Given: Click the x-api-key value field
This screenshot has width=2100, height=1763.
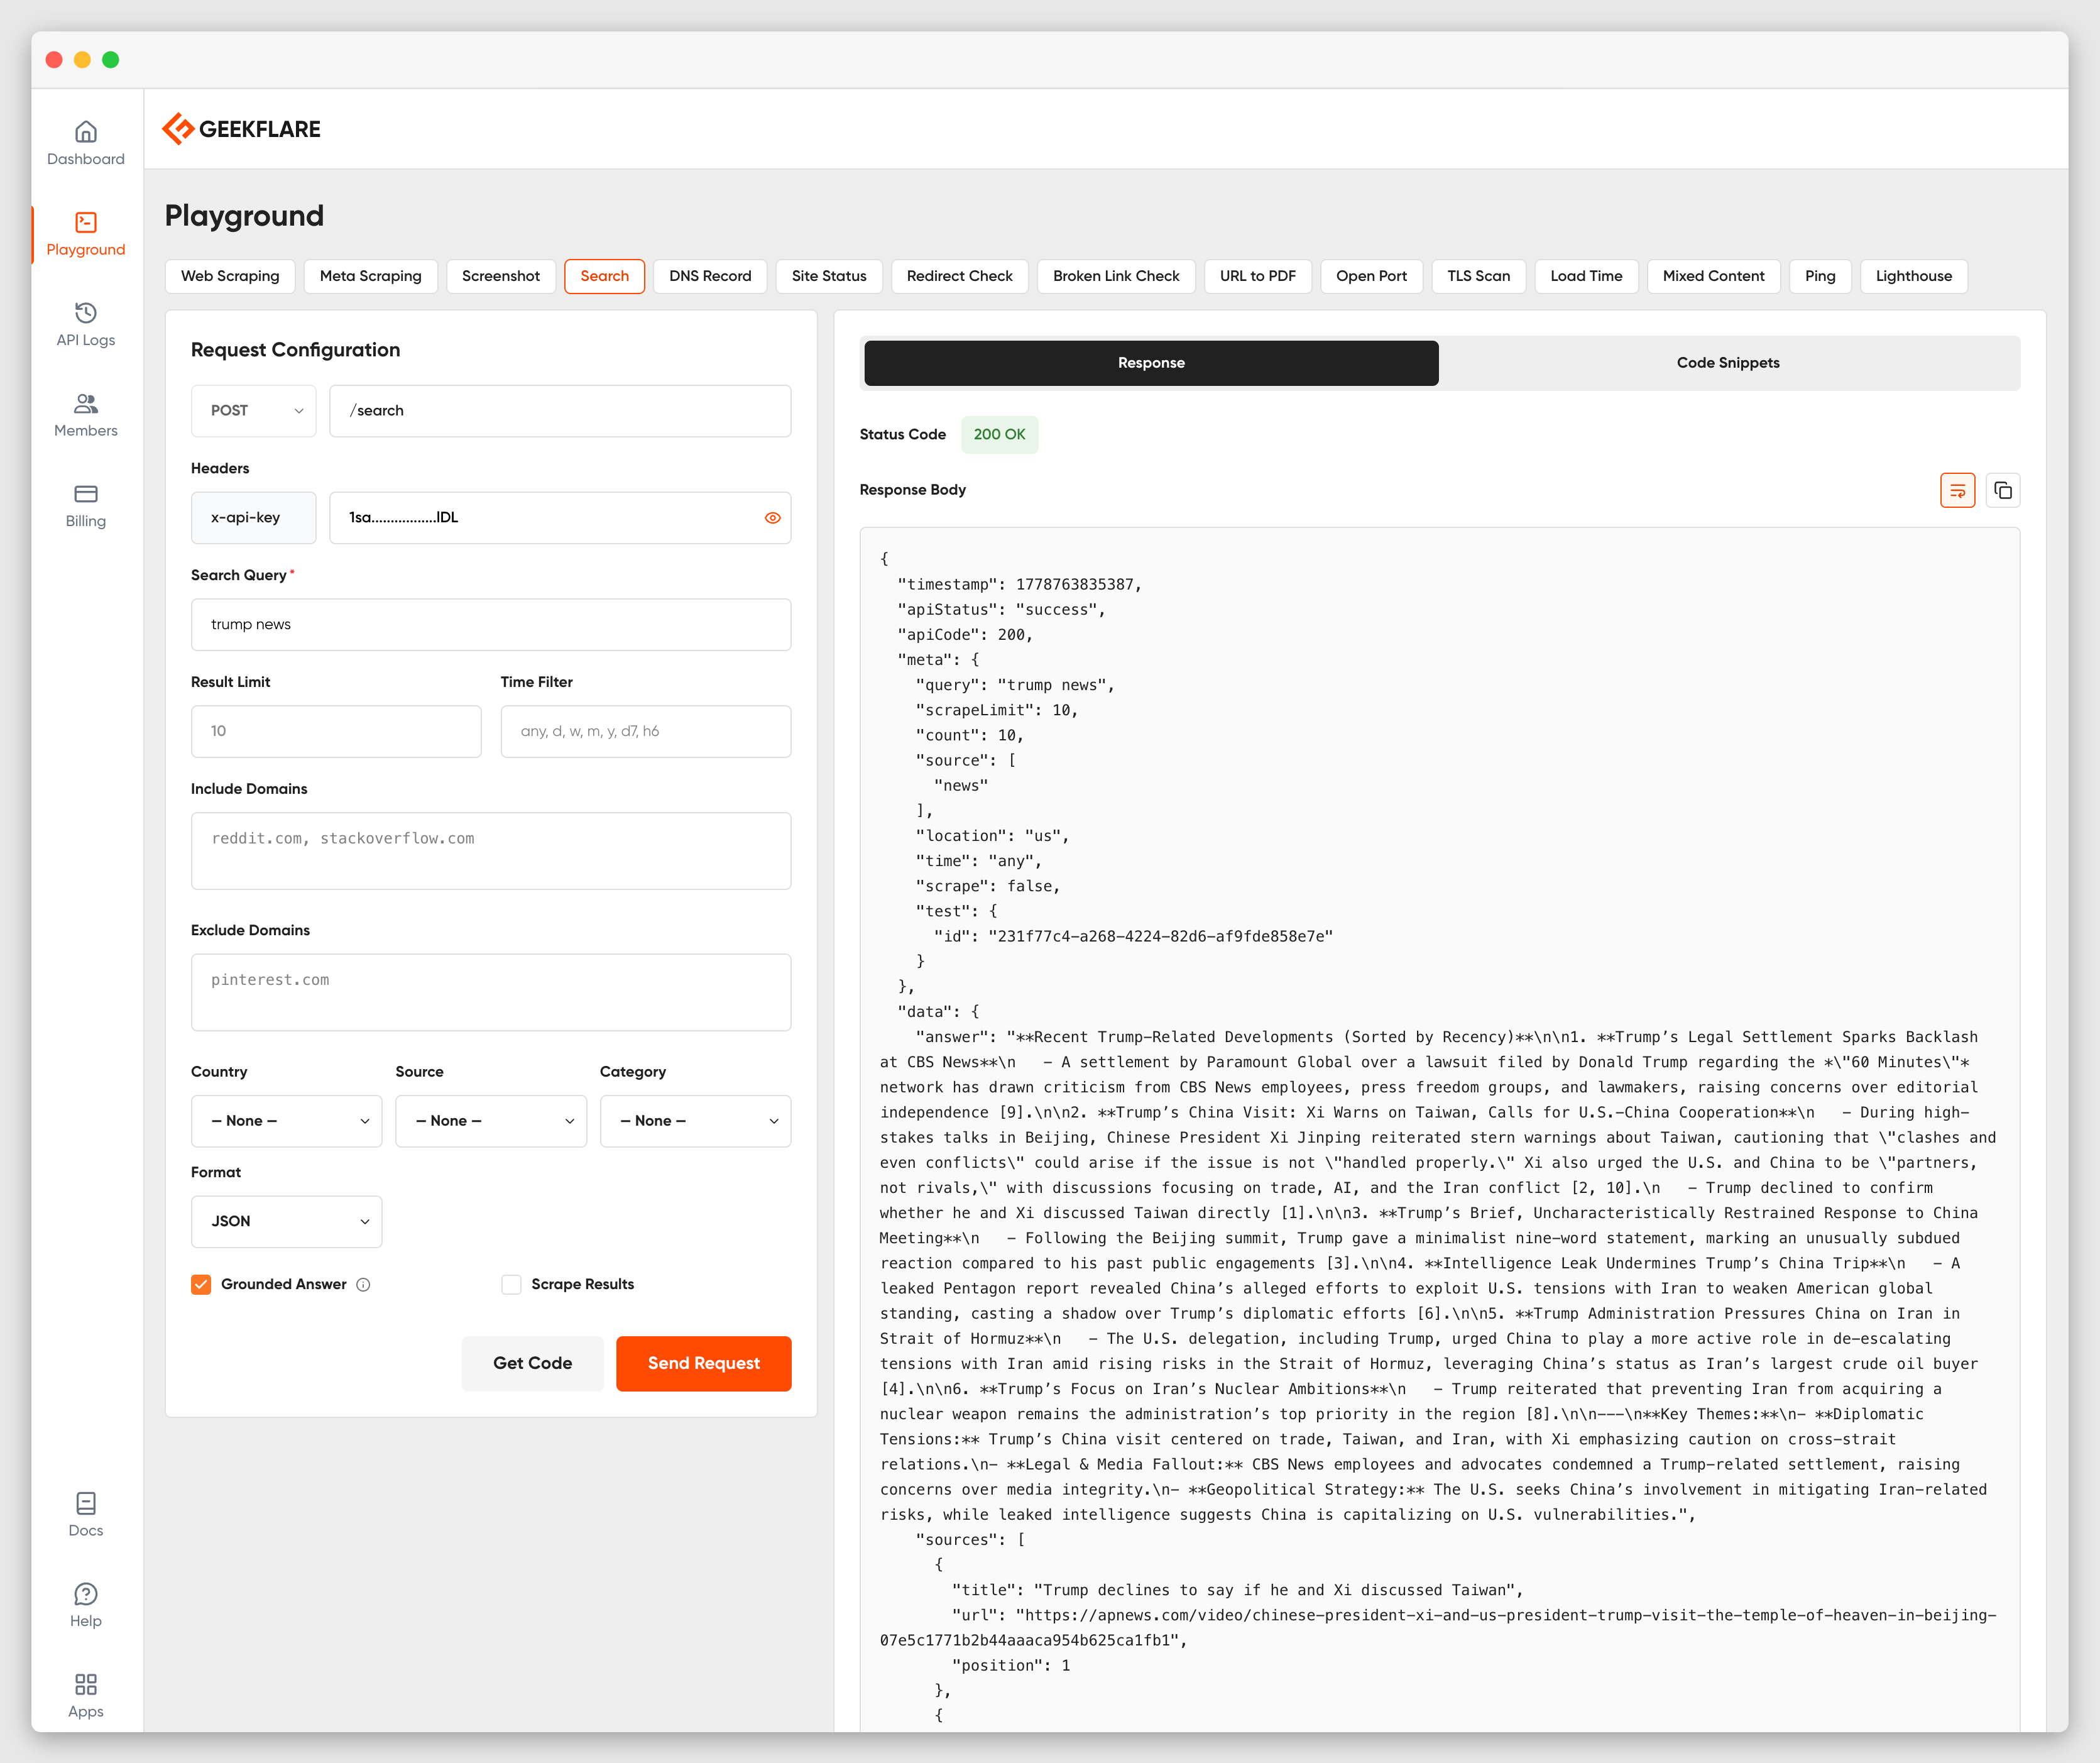Looking at the screenshot, I should [x=560, y=518].
